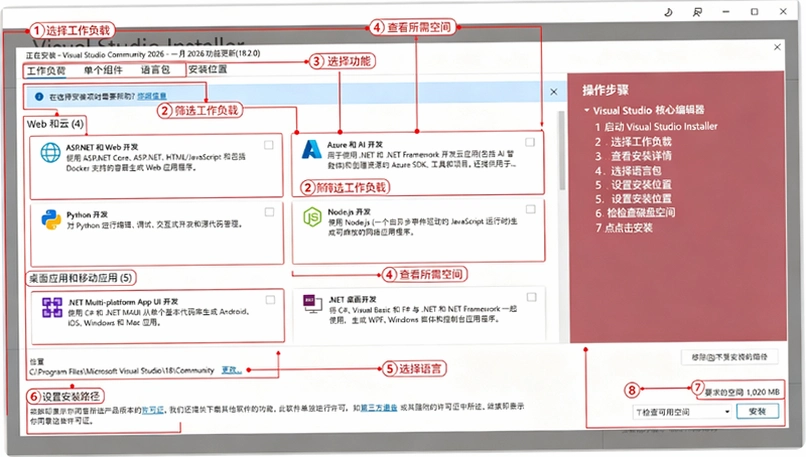The width and height of the screenshot is (806, 457).
Task: Click the remove unsupported components button
Action: click(729, 357)
